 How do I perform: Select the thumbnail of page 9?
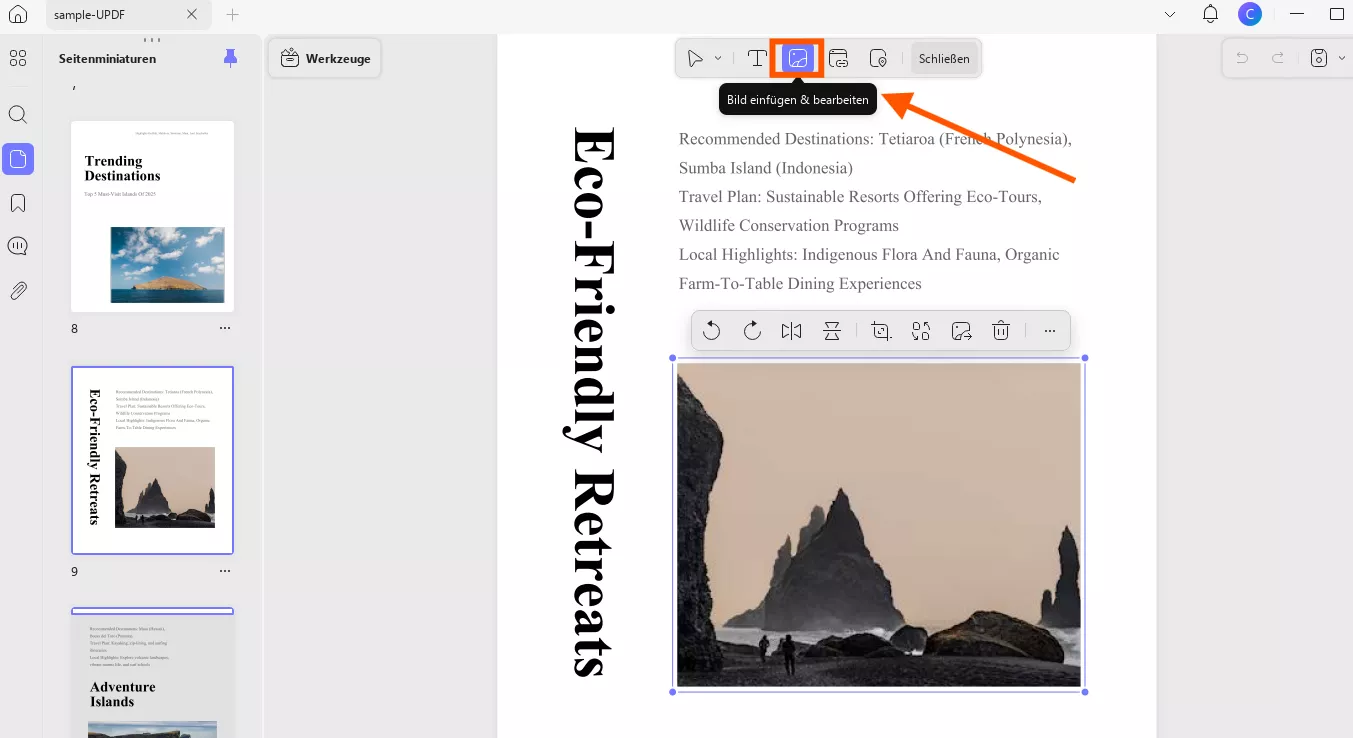tap(152, 460)
